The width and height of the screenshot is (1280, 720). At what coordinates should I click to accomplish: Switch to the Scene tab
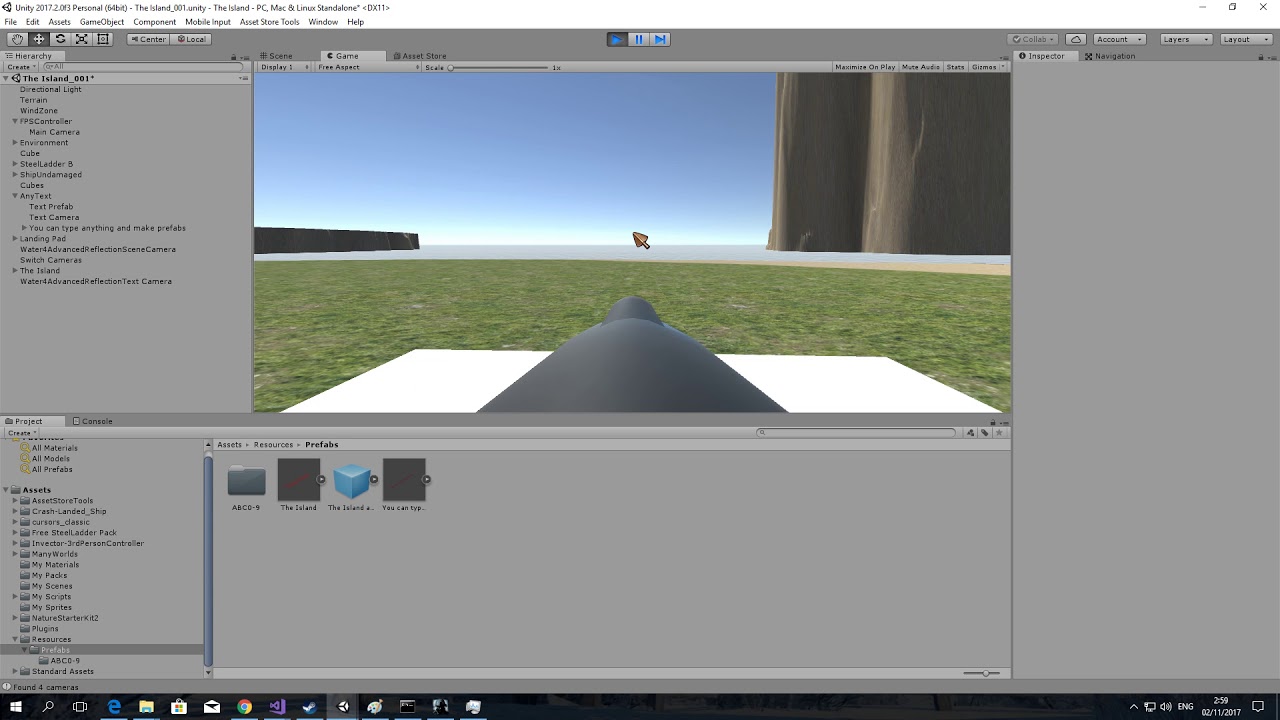click(x=276, y=56)
